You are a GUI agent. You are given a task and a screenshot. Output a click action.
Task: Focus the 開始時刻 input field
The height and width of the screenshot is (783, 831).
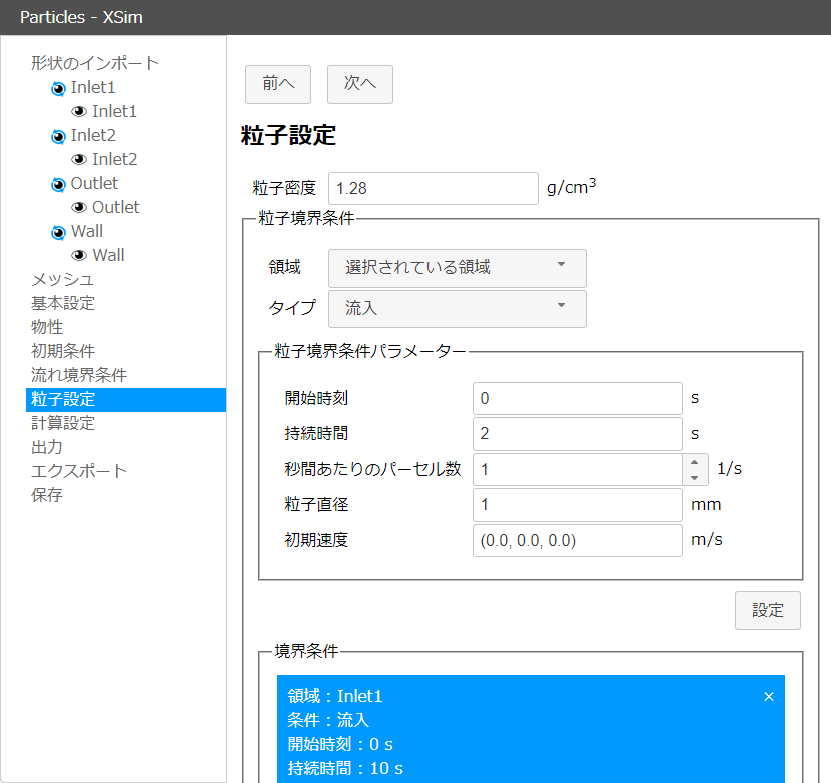point(578,398)
